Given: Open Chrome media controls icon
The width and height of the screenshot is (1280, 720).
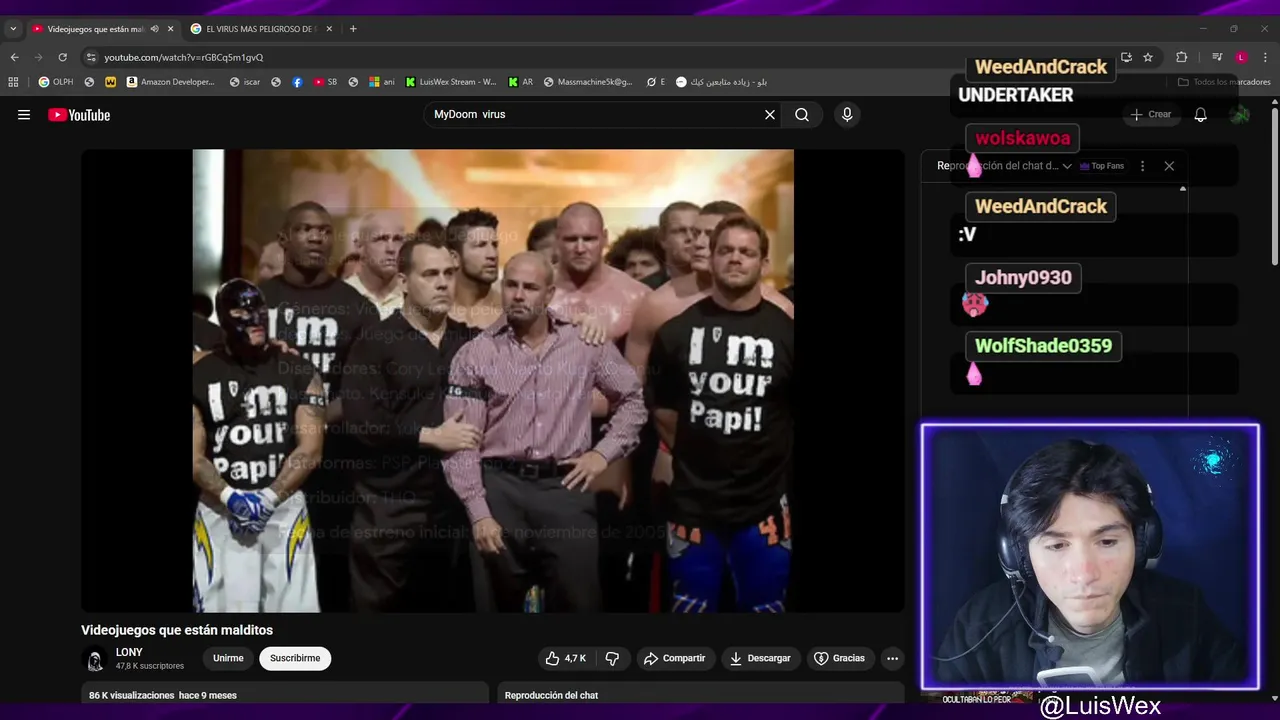Looking at the screenshot, I should click(x=1217, y=57).
